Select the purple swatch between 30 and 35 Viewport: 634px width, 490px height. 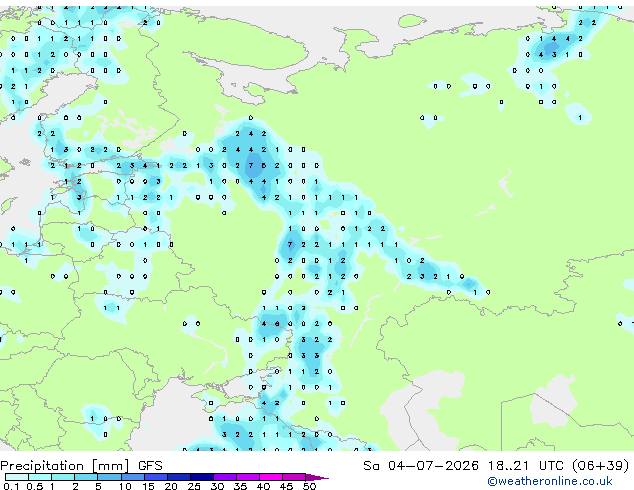[x=225, y=477]
